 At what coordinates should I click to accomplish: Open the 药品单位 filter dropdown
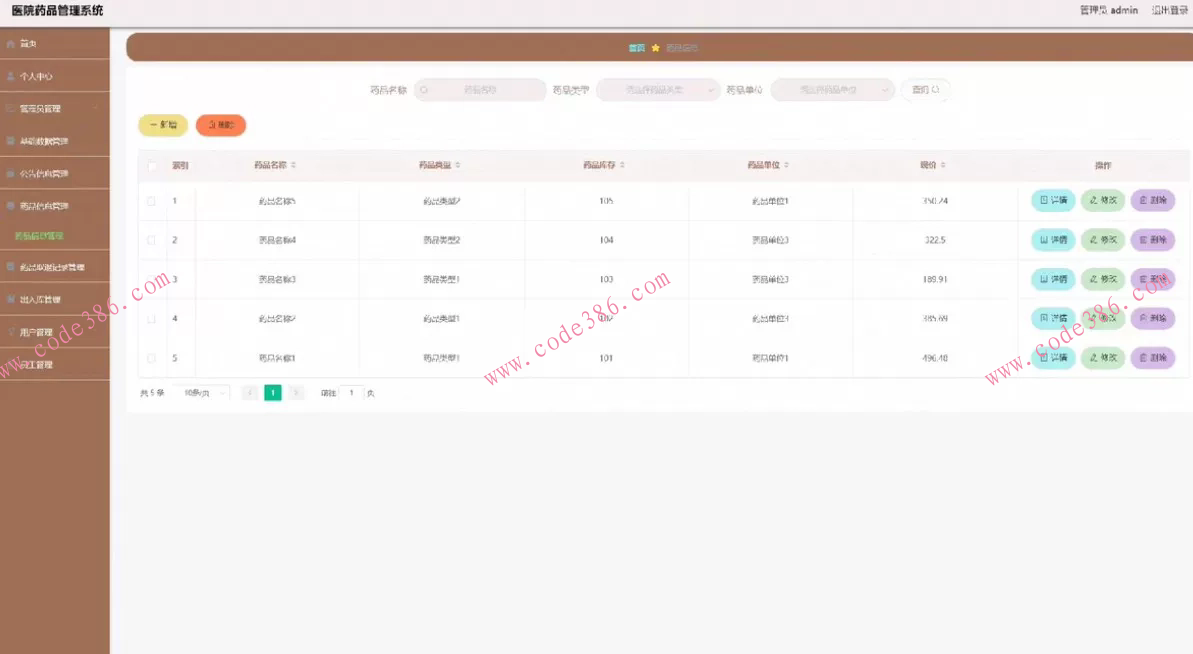[x=832, y=90]
